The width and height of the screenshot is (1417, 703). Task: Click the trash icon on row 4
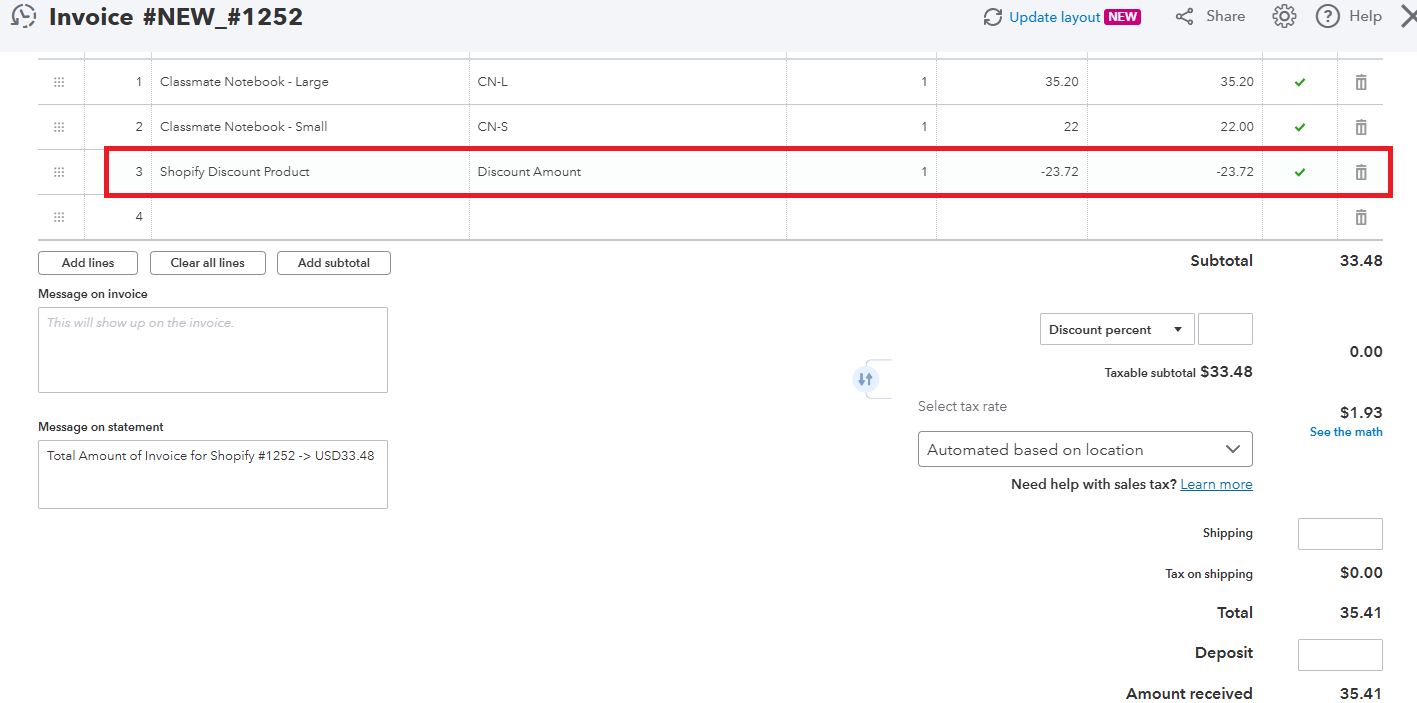[x=1360, y=217]
